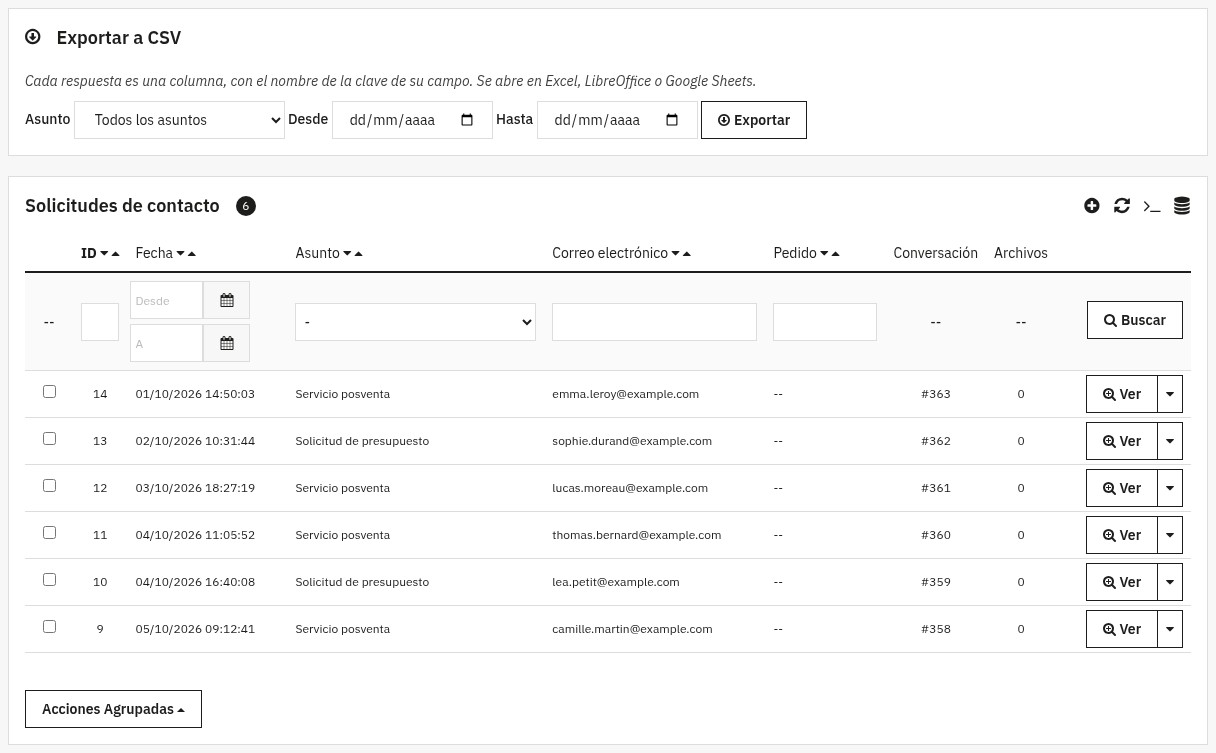Click the Buscar search button
Screen dimensions: 1216x753
(x=1135, y=320)
